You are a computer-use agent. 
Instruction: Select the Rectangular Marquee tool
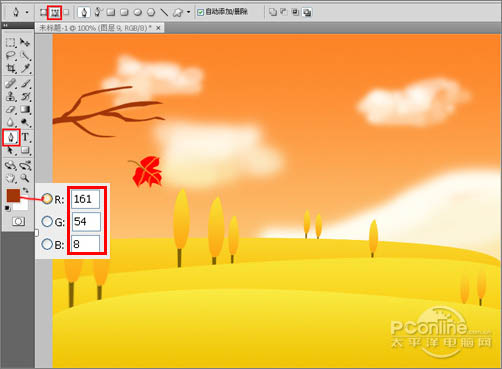tap(10, 43)
